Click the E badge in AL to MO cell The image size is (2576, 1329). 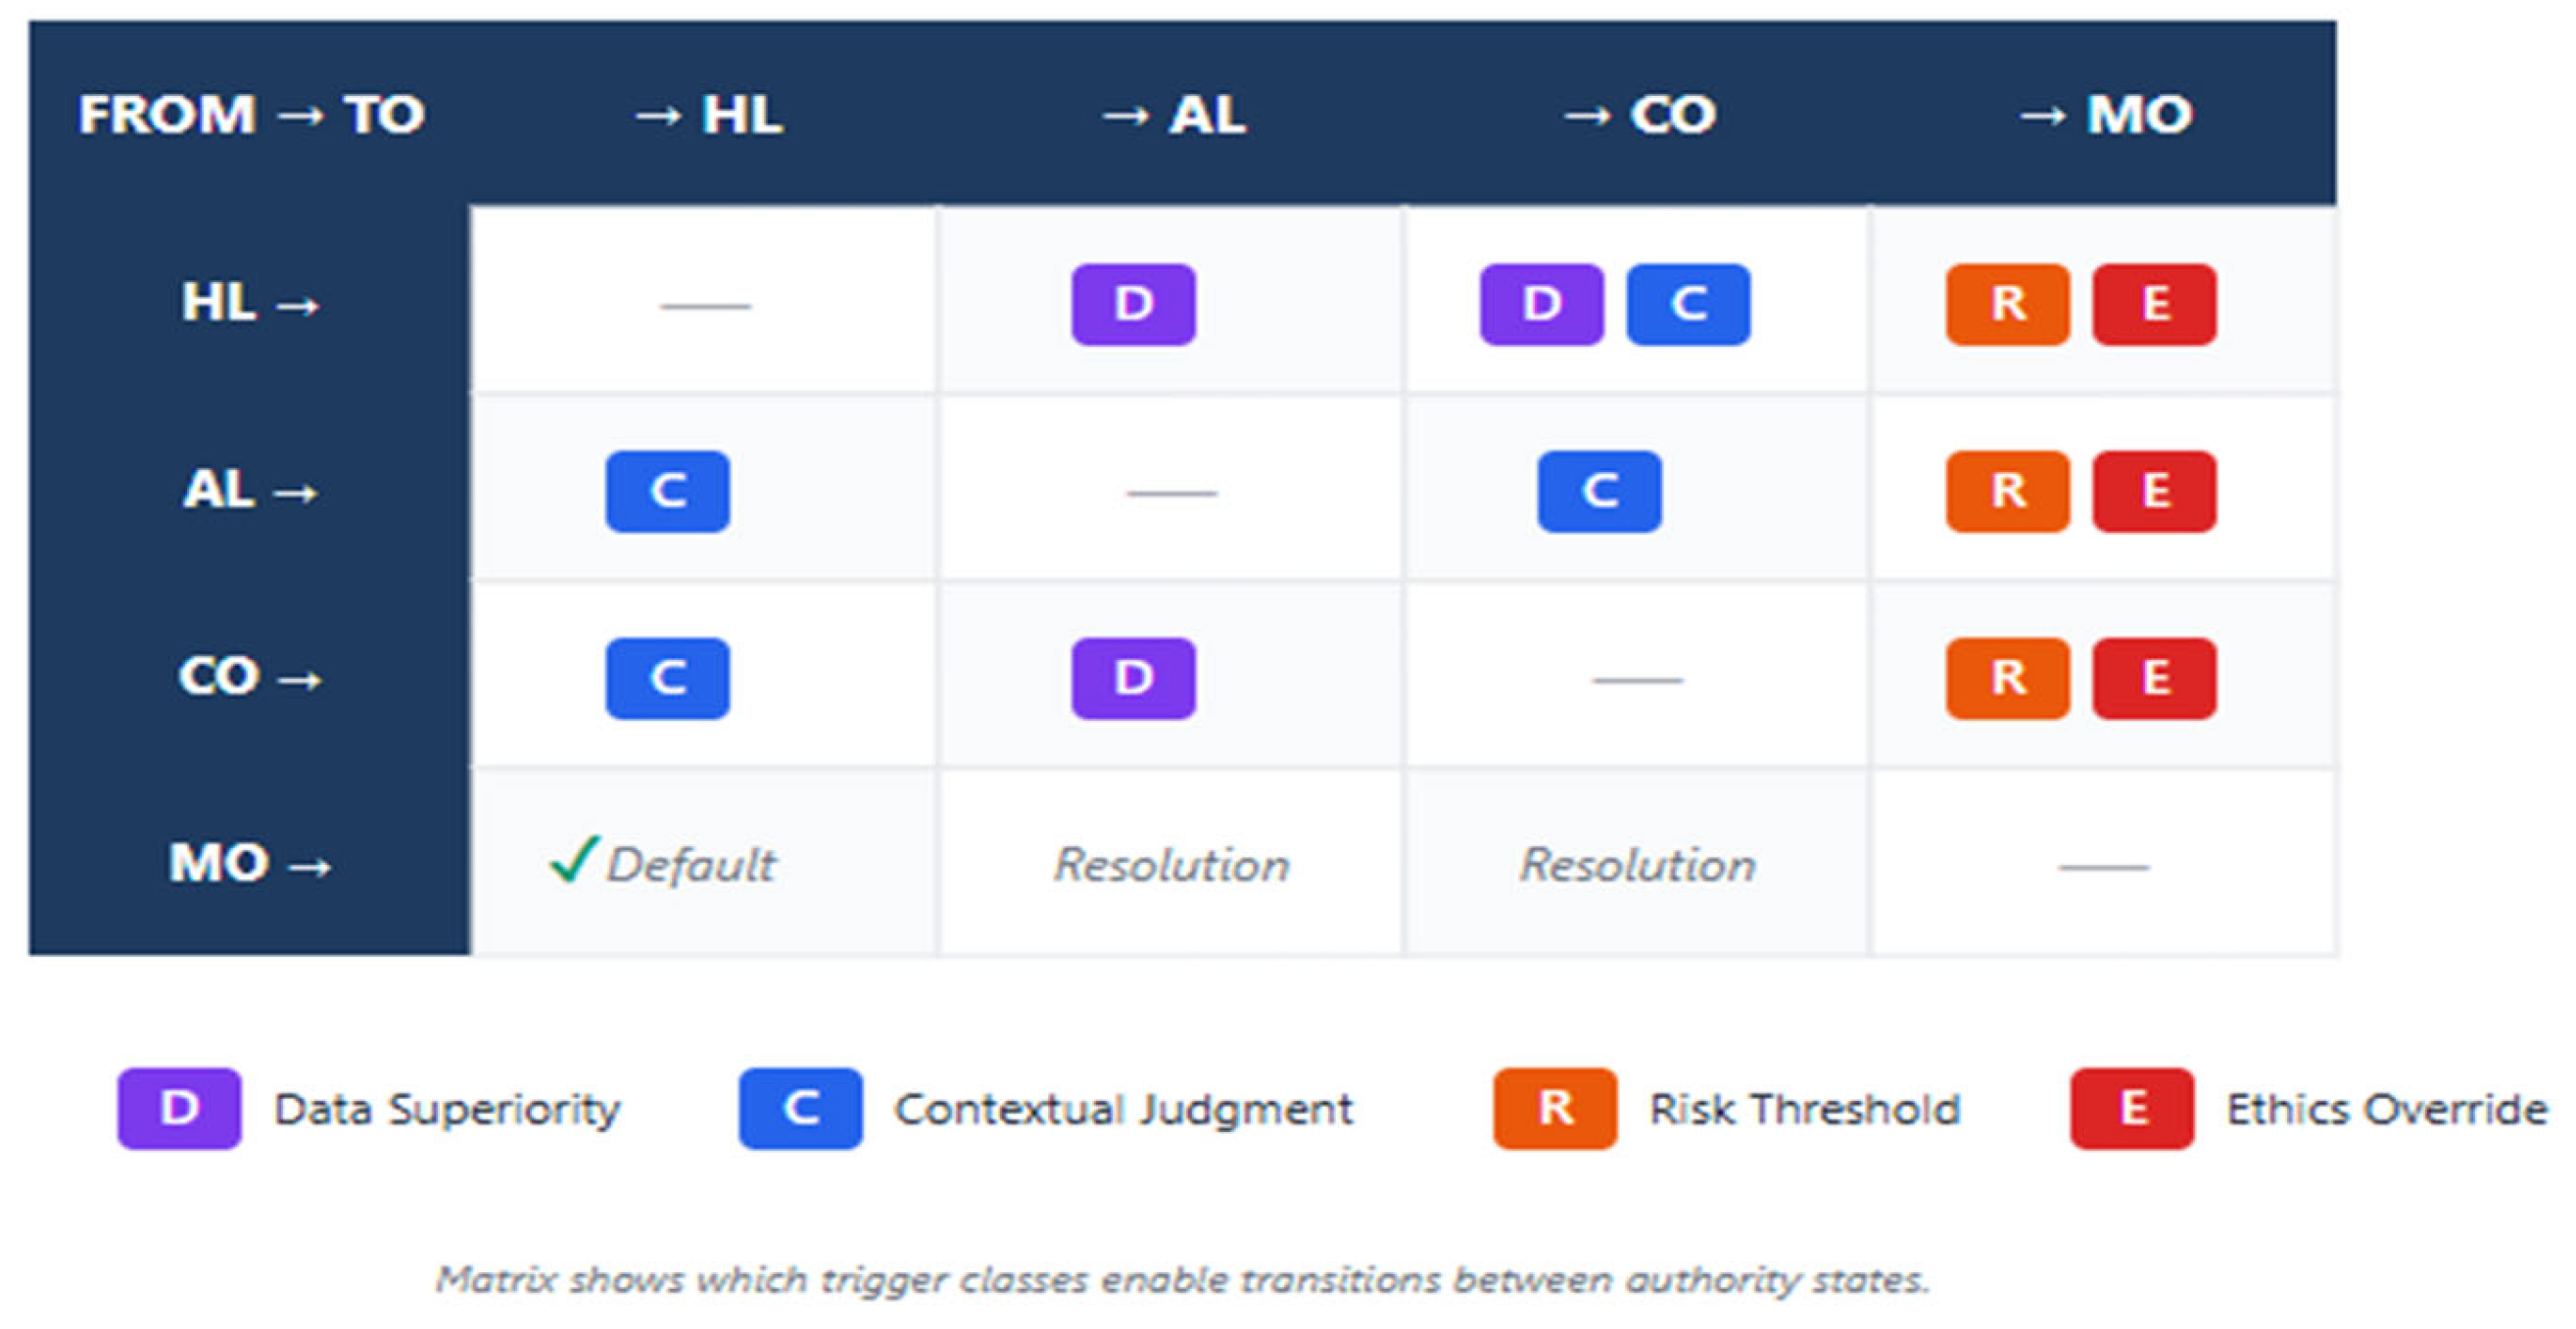[2154, 491]
